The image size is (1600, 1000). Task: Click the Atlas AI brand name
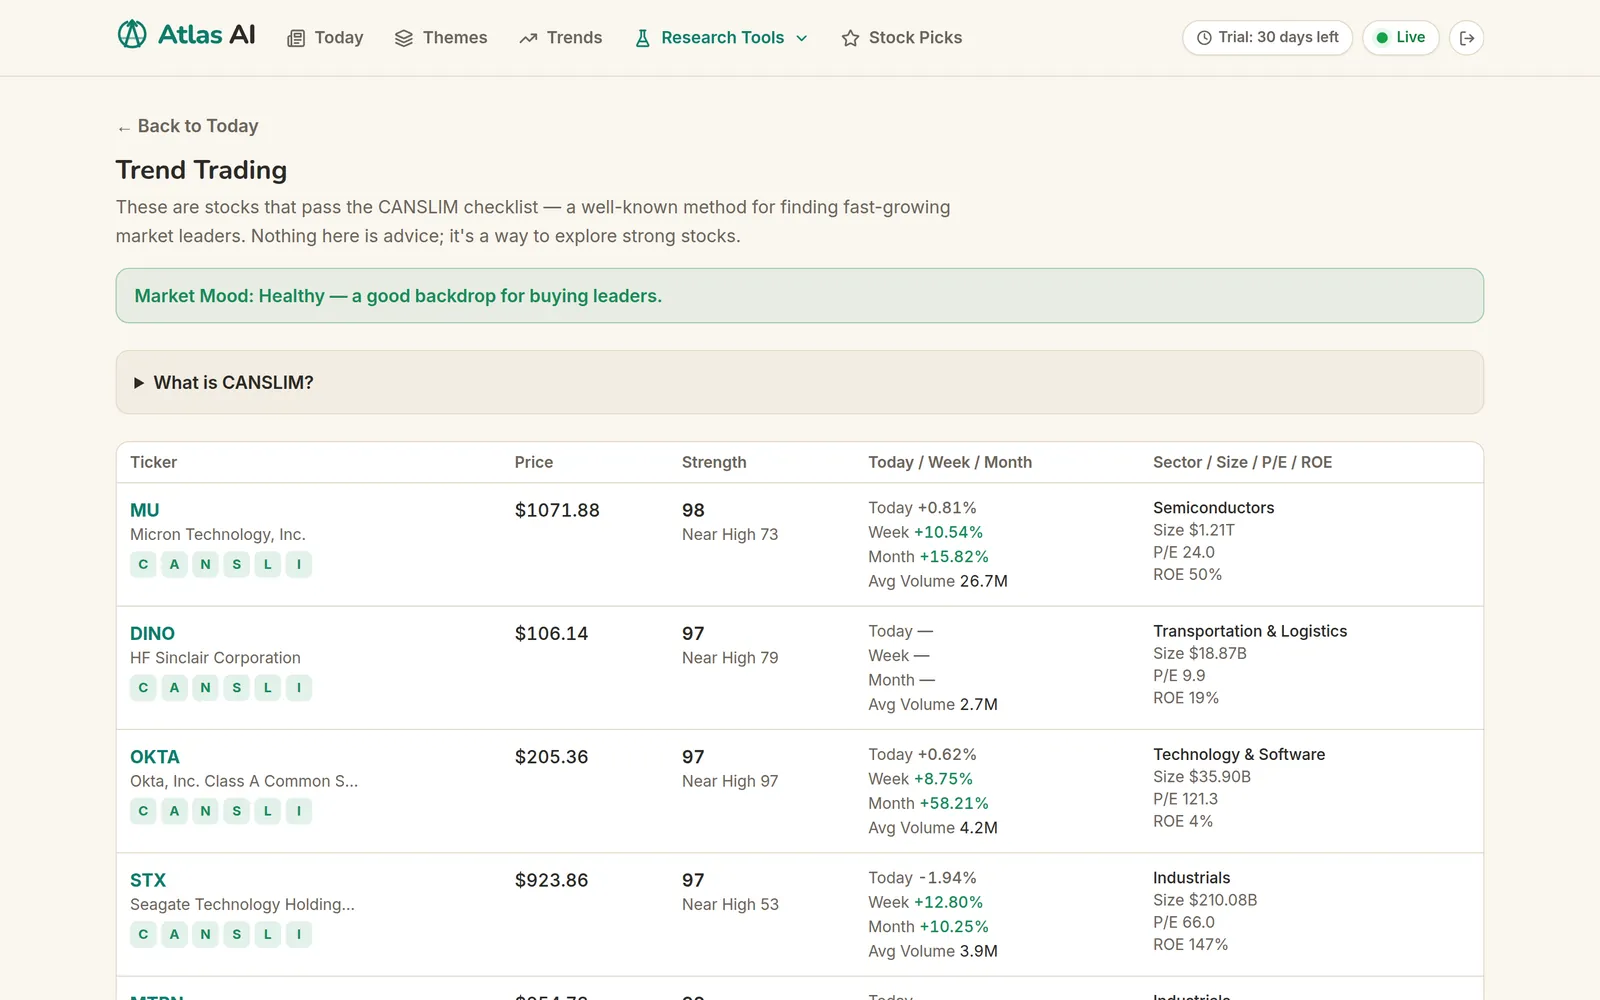(x=207, y=35)
